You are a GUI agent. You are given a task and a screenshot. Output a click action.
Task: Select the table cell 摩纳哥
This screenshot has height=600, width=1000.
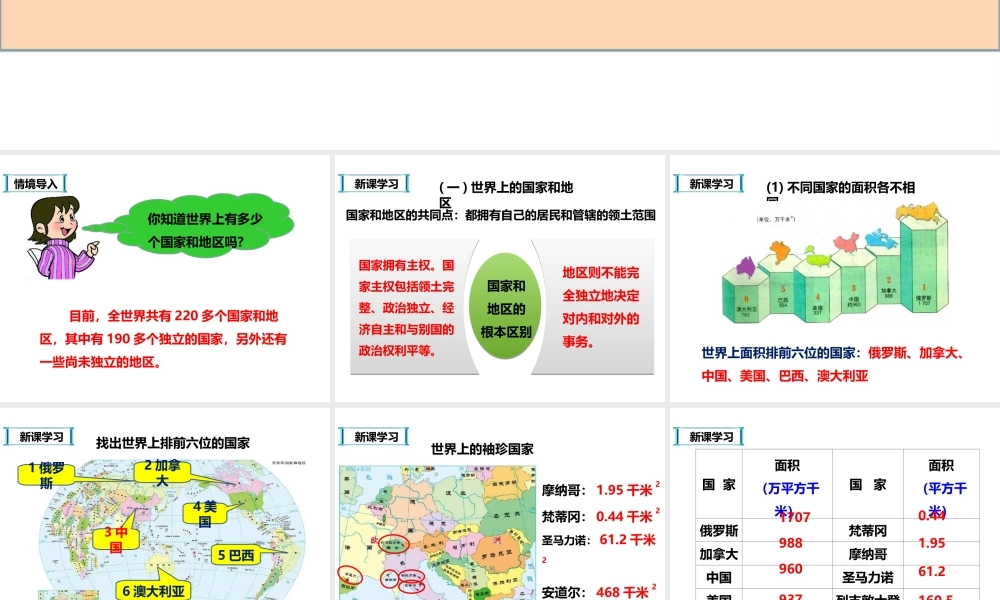867,554
